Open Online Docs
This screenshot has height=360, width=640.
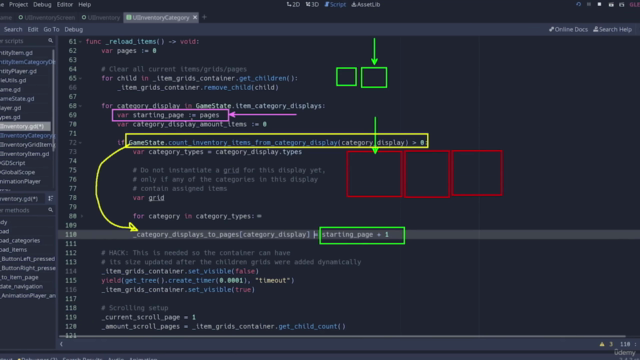click(x=568, y=29)
